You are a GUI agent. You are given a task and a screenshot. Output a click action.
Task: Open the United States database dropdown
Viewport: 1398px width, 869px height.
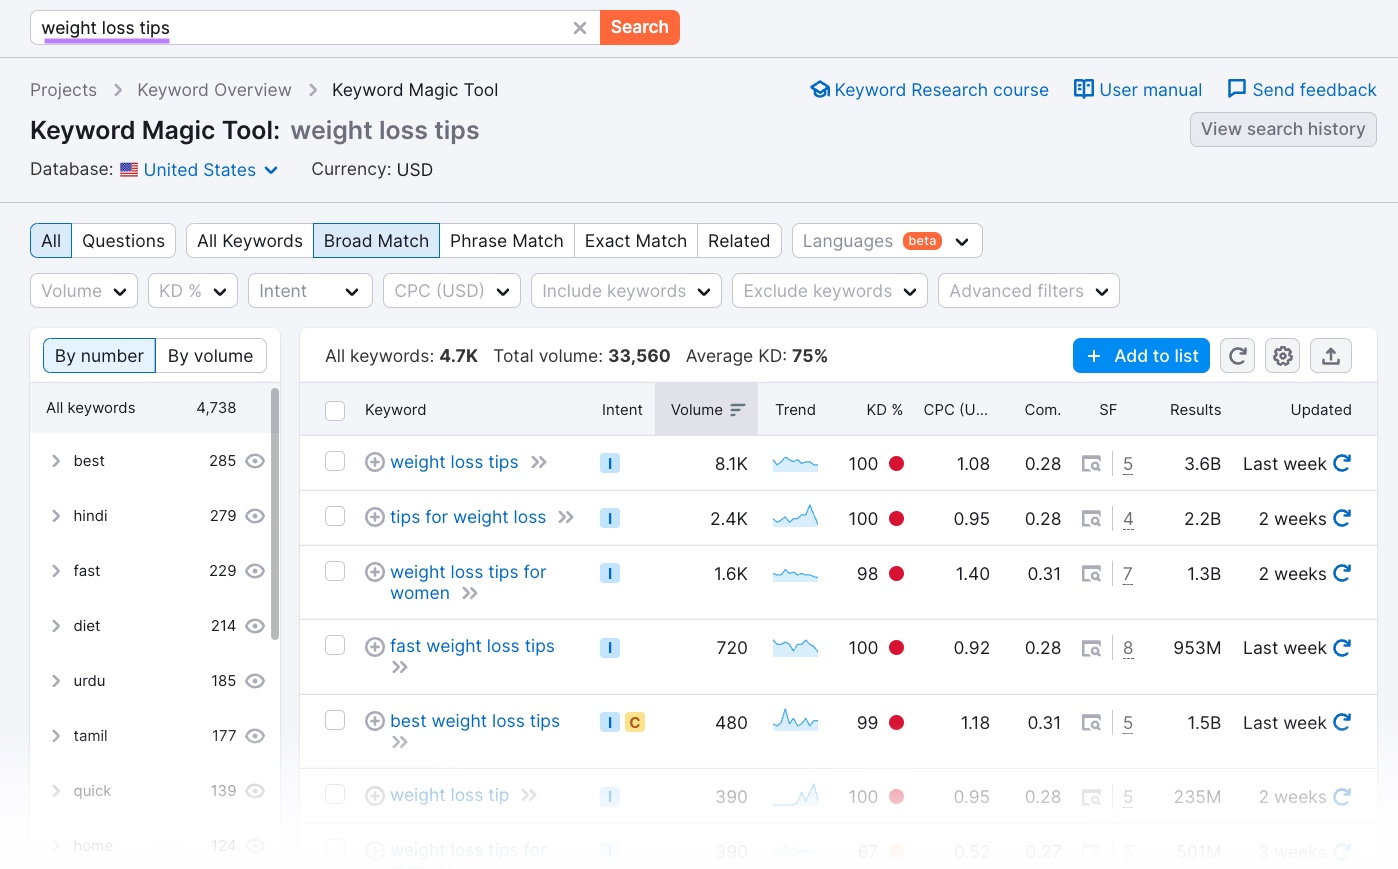(198, 169)
